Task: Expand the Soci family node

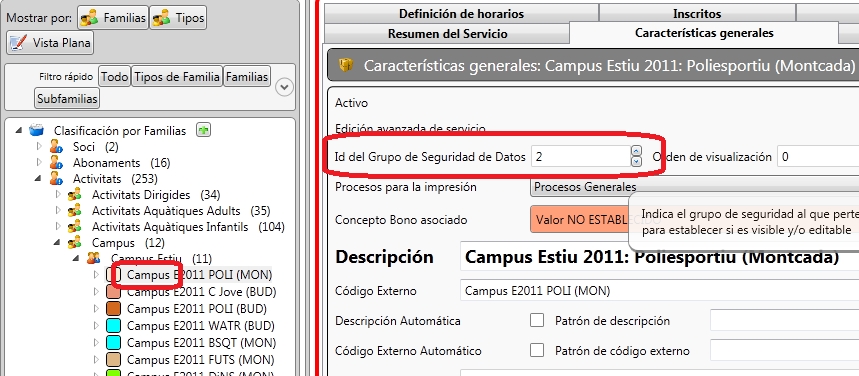Action: click(39, 147)
